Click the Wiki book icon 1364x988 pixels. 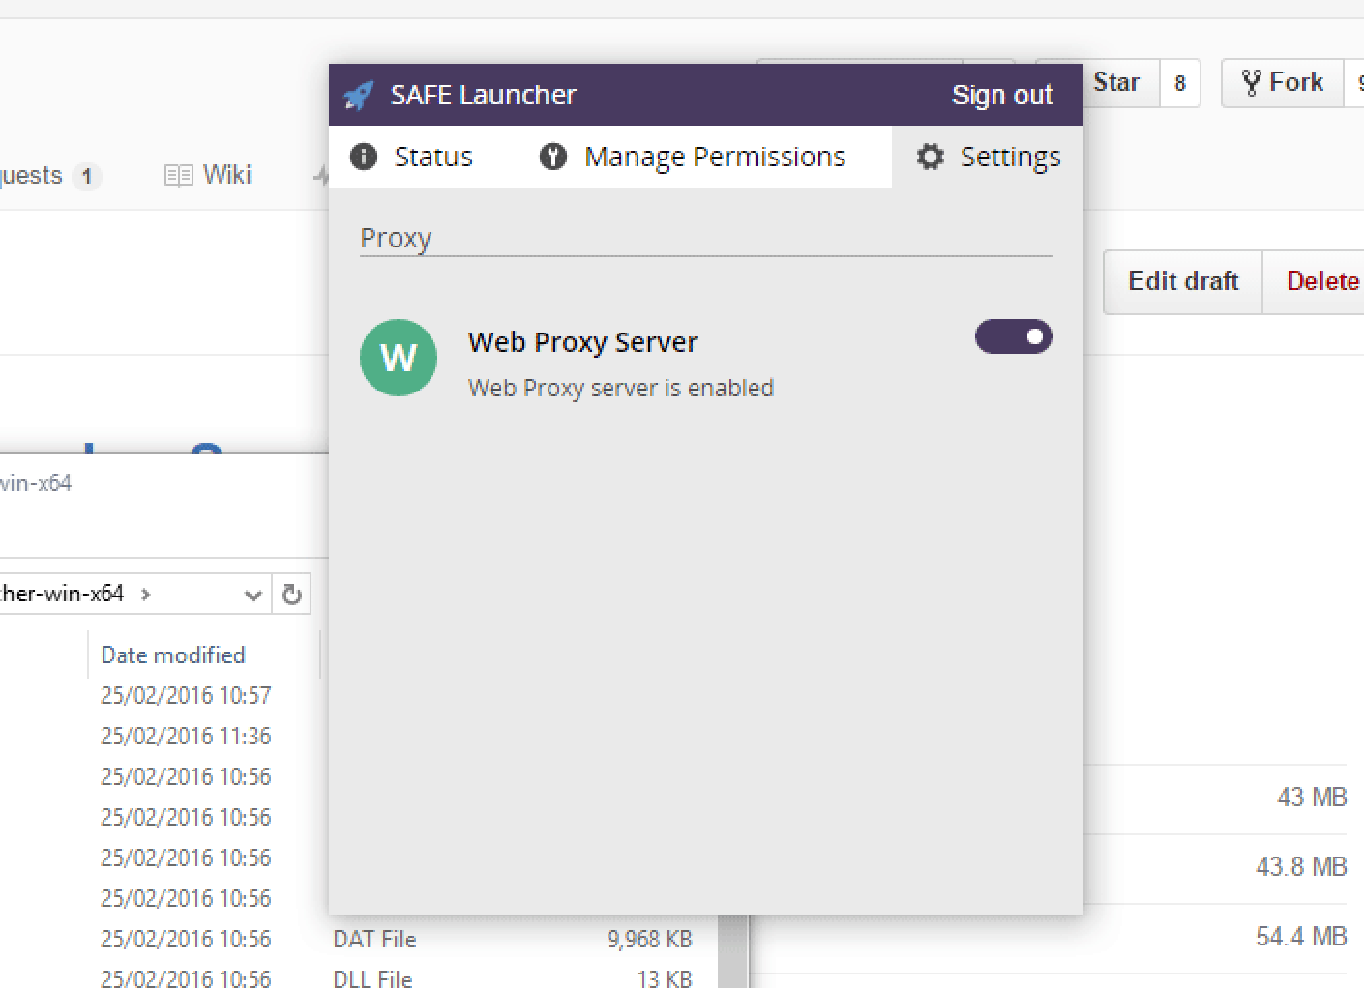click(x=178, y=176)
